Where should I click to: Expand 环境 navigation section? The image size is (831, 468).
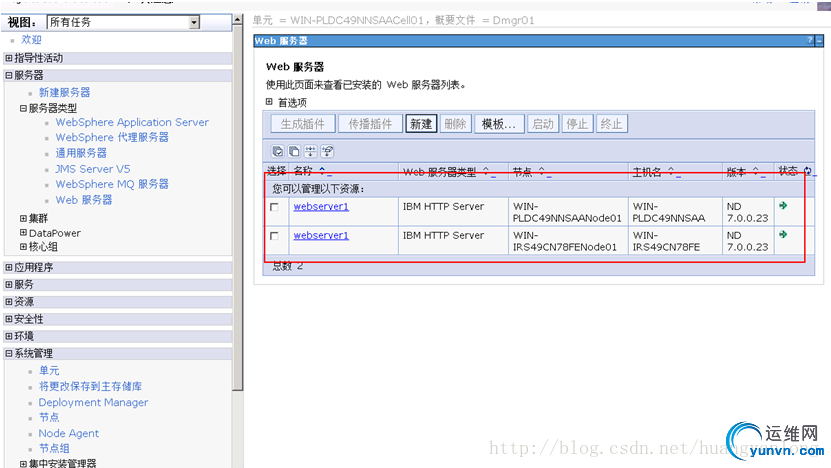[8, 336]
